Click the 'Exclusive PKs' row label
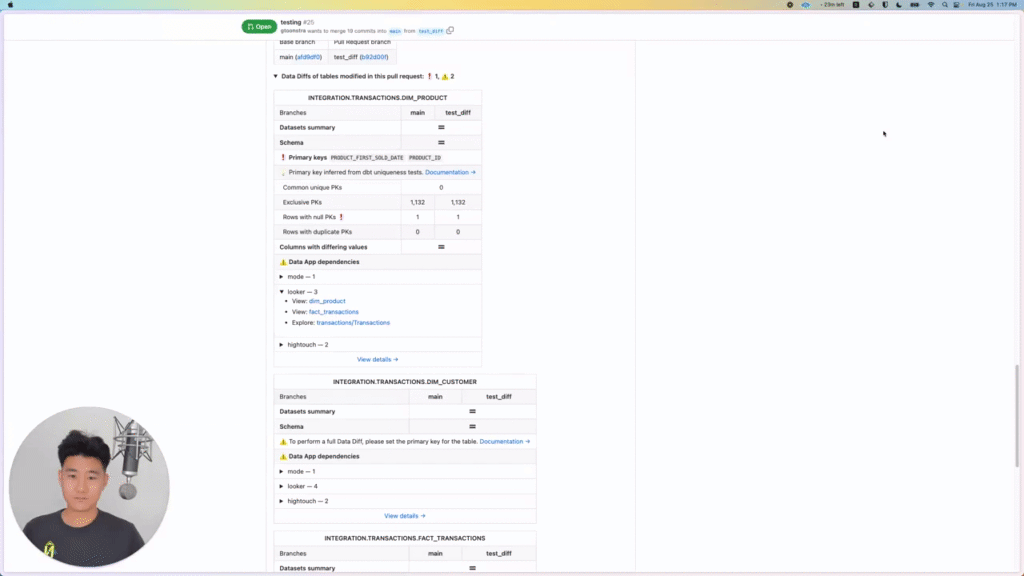 point(302,202)
